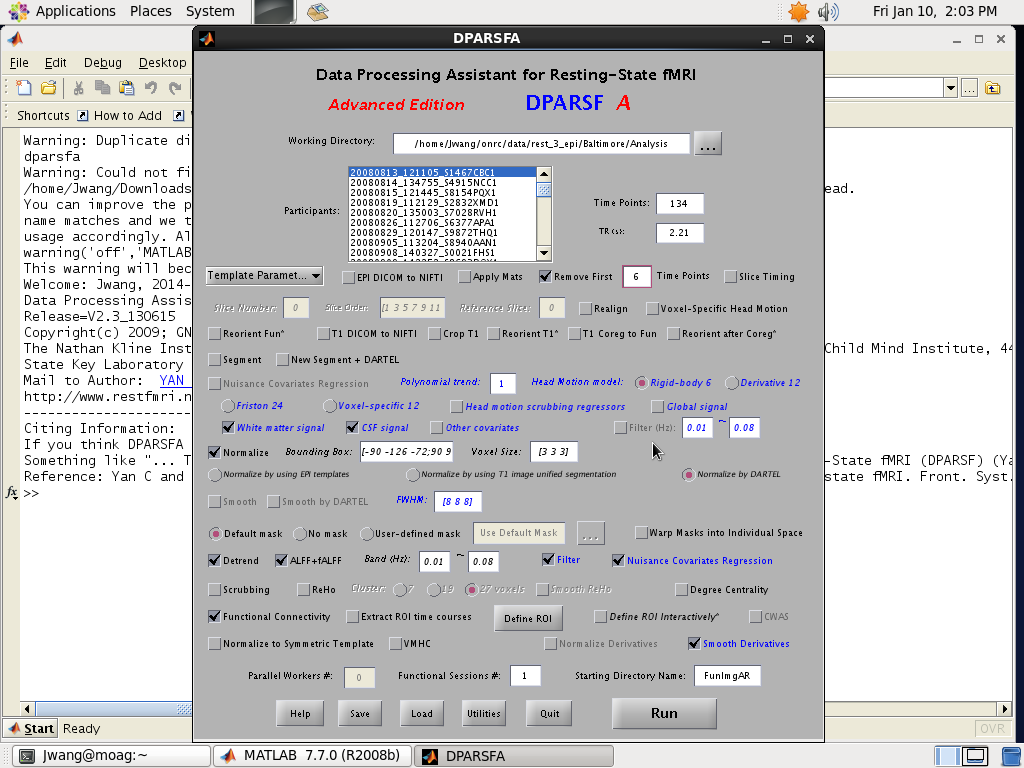Click the Define ROI button
This screenshot has width=1024, height=768.
point(528,618)
